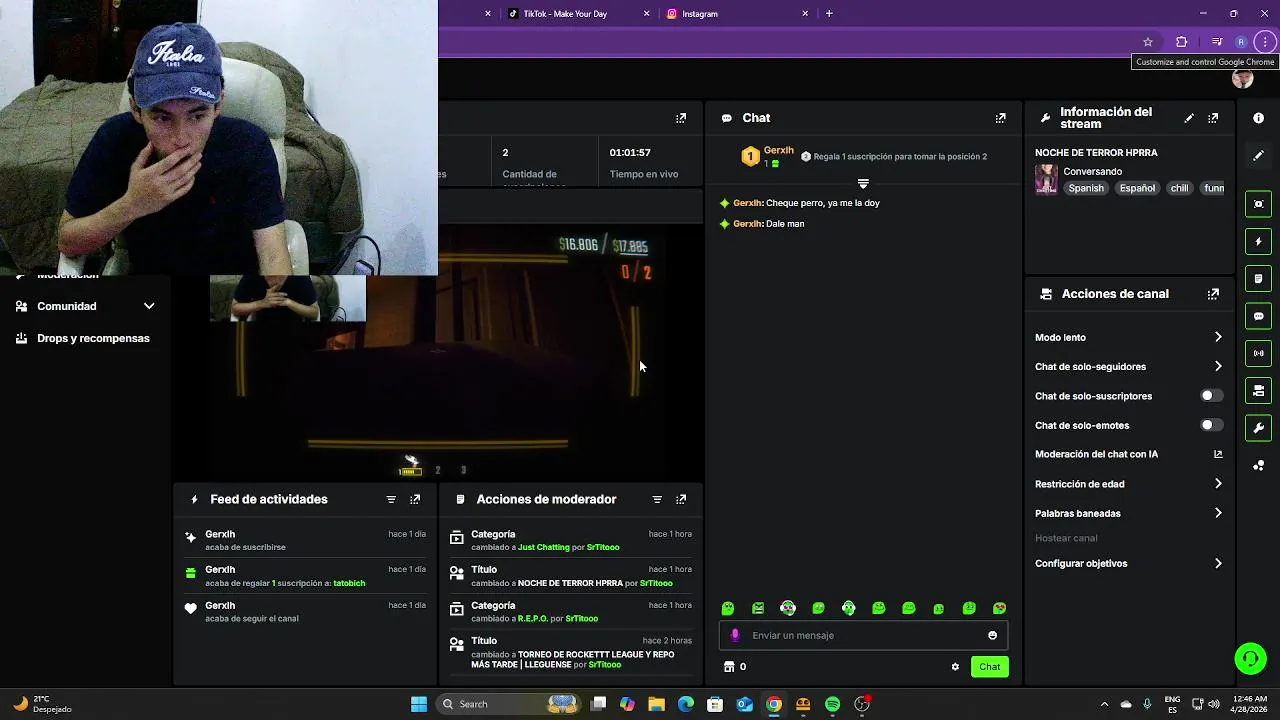Open File Explorer from the taskbar
The height and width of the screenshot is (720, 1280).
coord(656,704)
